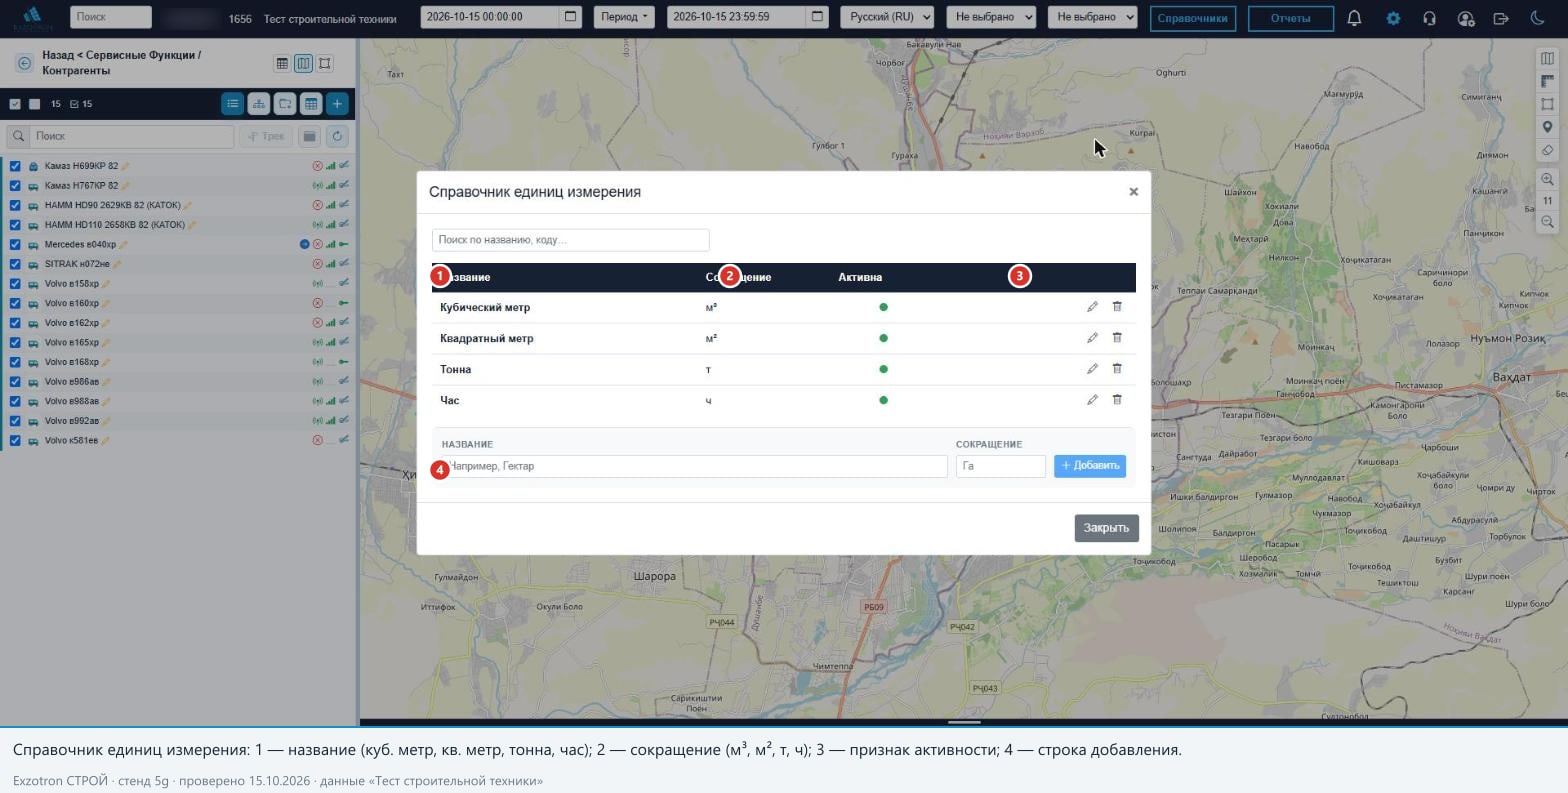This screenshot has height=793, width=1568.
Task: Edit the Квадратный метр unit row
Action: (1092, 338)
